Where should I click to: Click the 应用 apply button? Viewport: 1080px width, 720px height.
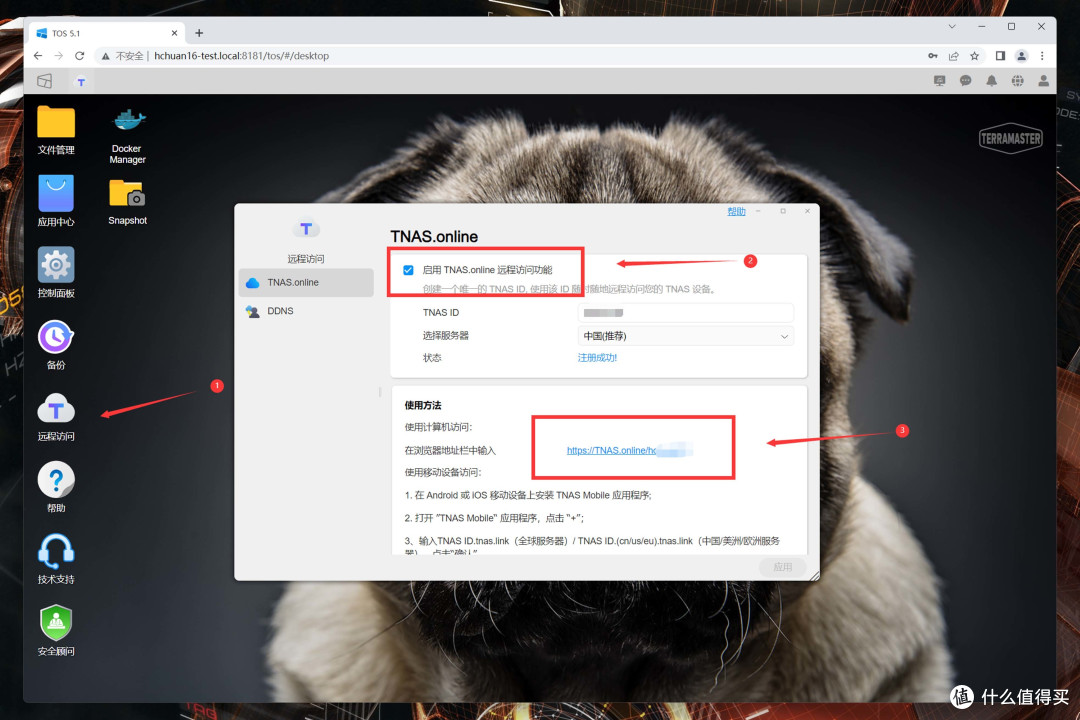point(782,567)
